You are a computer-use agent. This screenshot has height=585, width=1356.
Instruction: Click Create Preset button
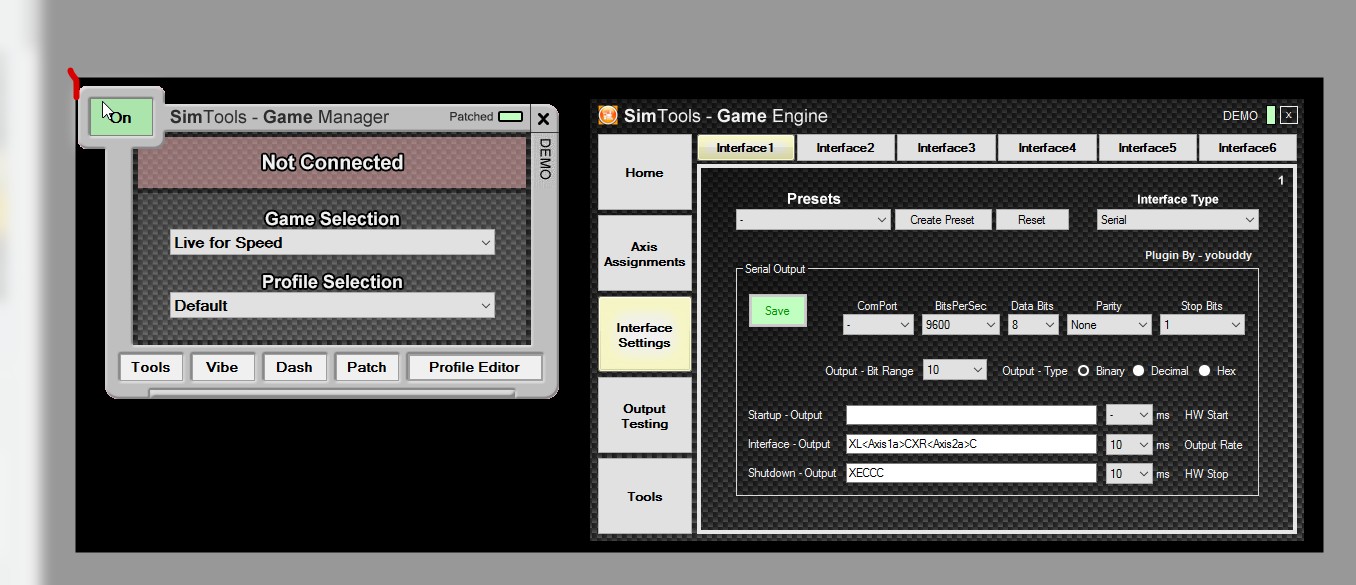[942, 220]
